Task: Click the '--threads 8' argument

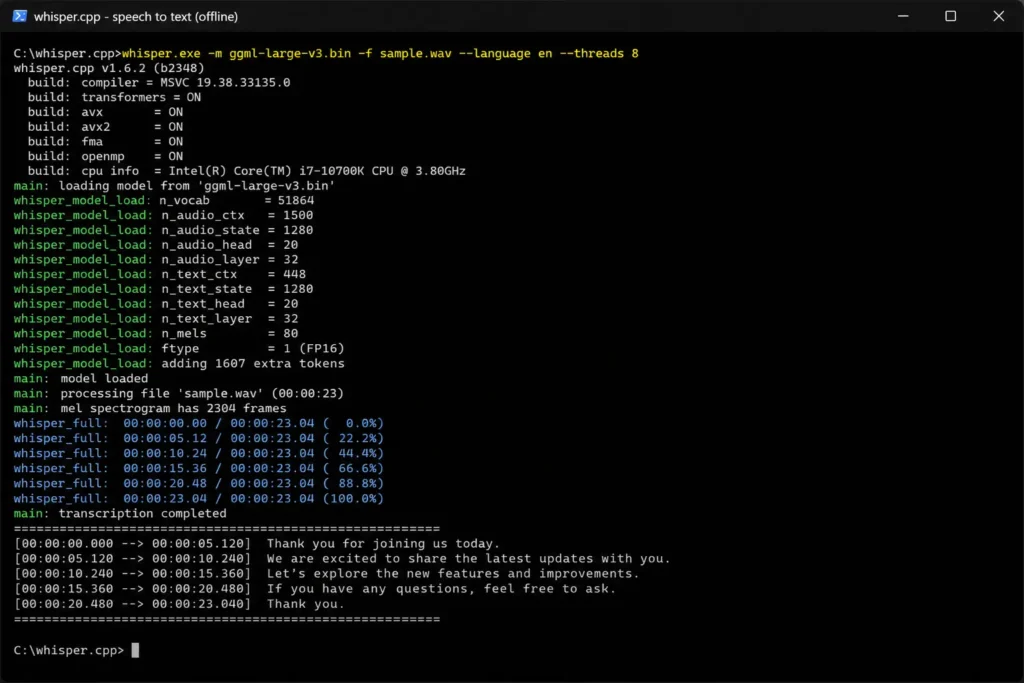Action: (x=599, y=54)
